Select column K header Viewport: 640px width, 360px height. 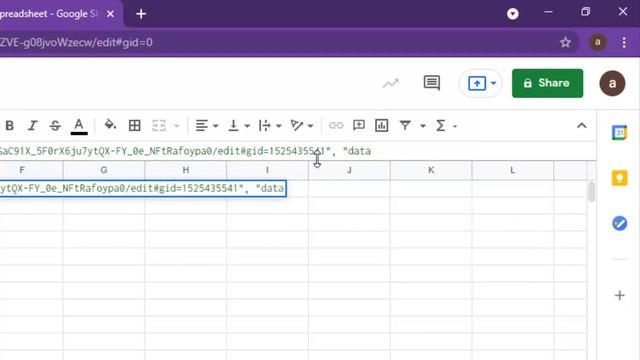pyautogui.click(x=431, y=170)
